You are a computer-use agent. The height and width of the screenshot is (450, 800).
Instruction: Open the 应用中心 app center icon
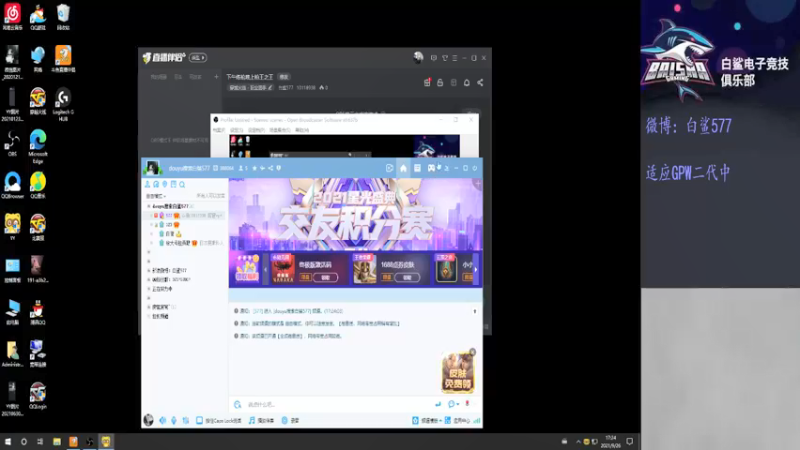[447, 420]
